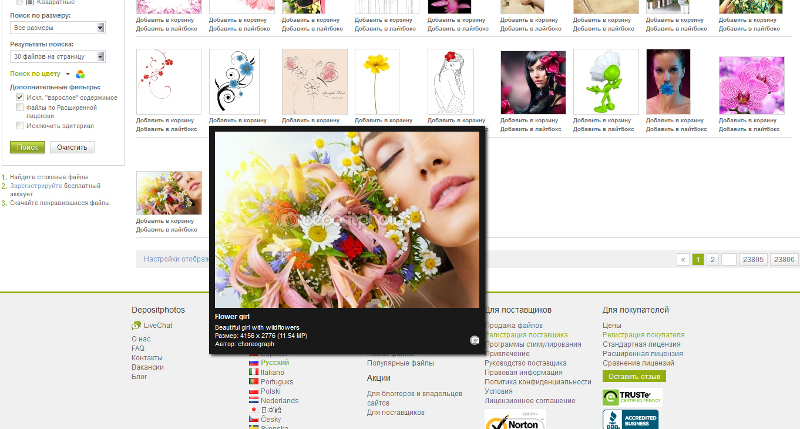The height and width of the screenshot is (429, 800).
Task: Open the "Регистрация поставщика" link
Action: coord(526,335)
